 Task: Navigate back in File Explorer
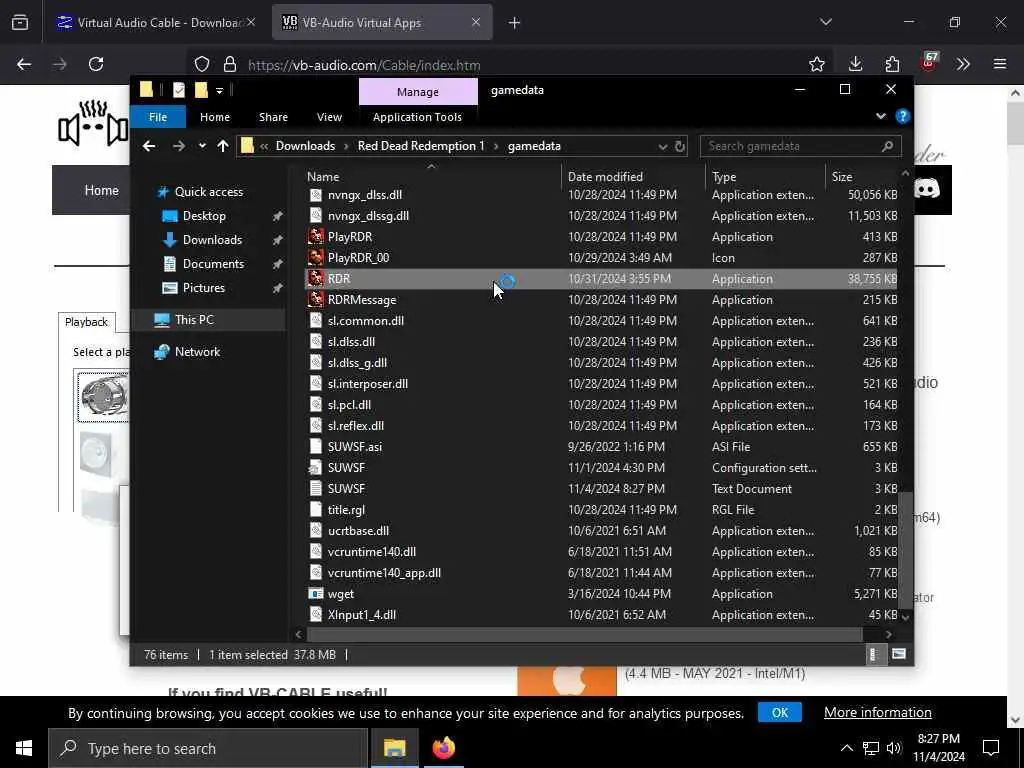[149, 146]
